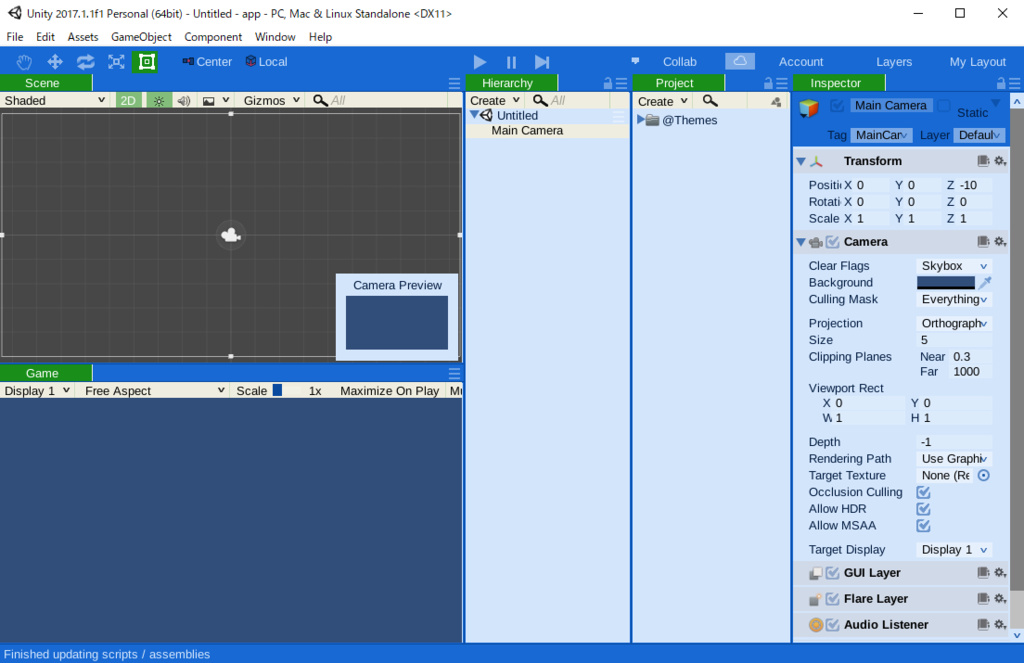Click the Main Camera gameobject cube icon
Screen dimensions: 1024x663
[809, 108]
